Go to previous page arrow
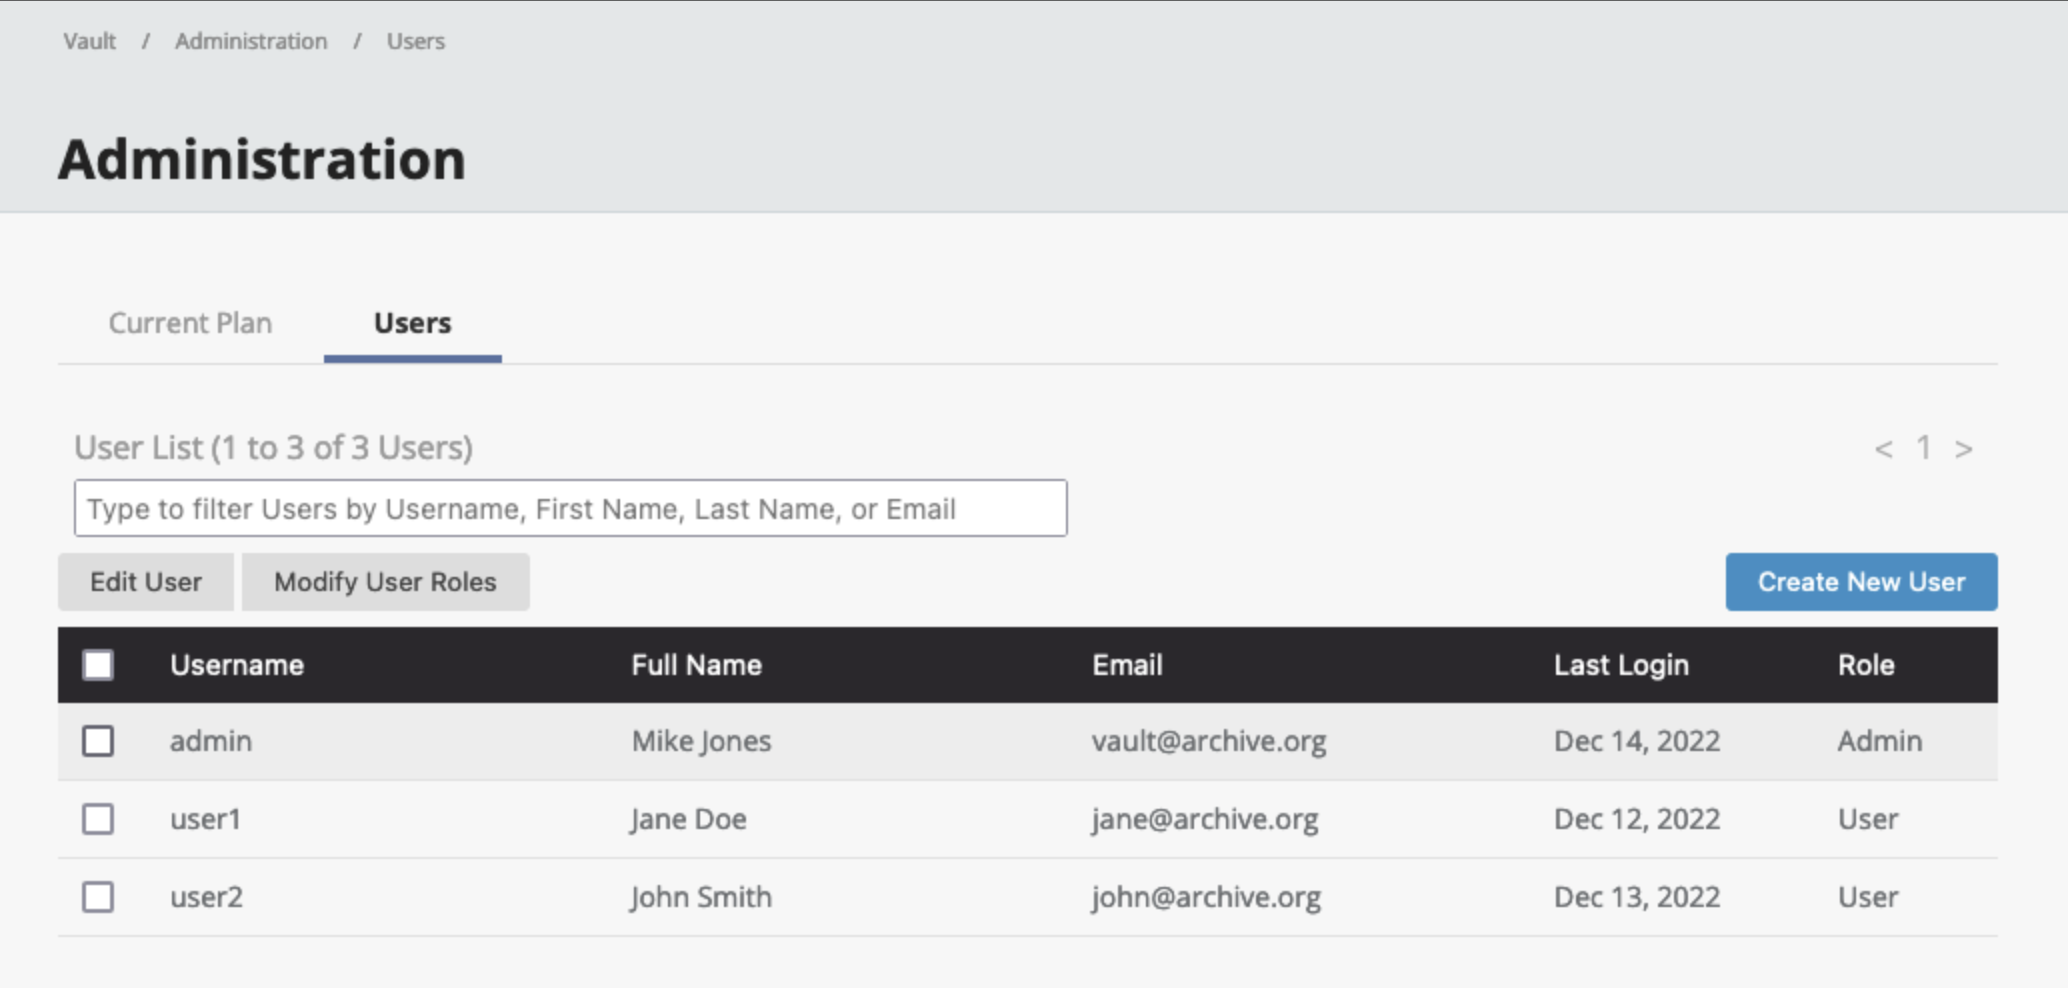 tap(1883, 449)
